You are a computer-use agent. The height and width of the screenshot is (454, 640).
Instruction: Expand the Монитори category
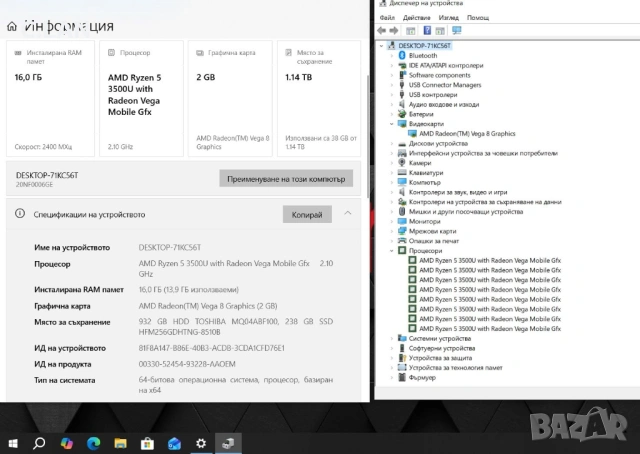click(x=391, y=221)
